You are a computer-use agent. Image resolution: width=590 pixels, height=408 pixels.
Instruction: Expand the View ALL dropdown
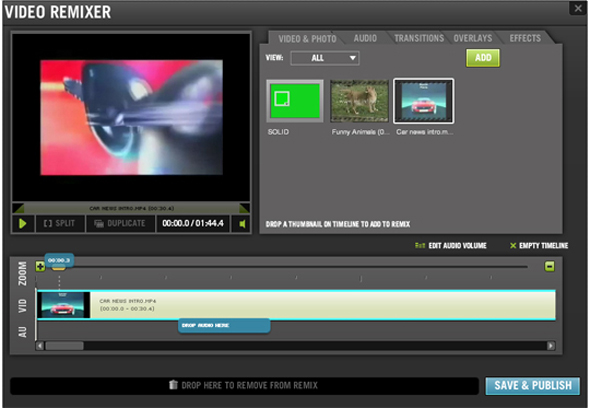click(325, 58)
